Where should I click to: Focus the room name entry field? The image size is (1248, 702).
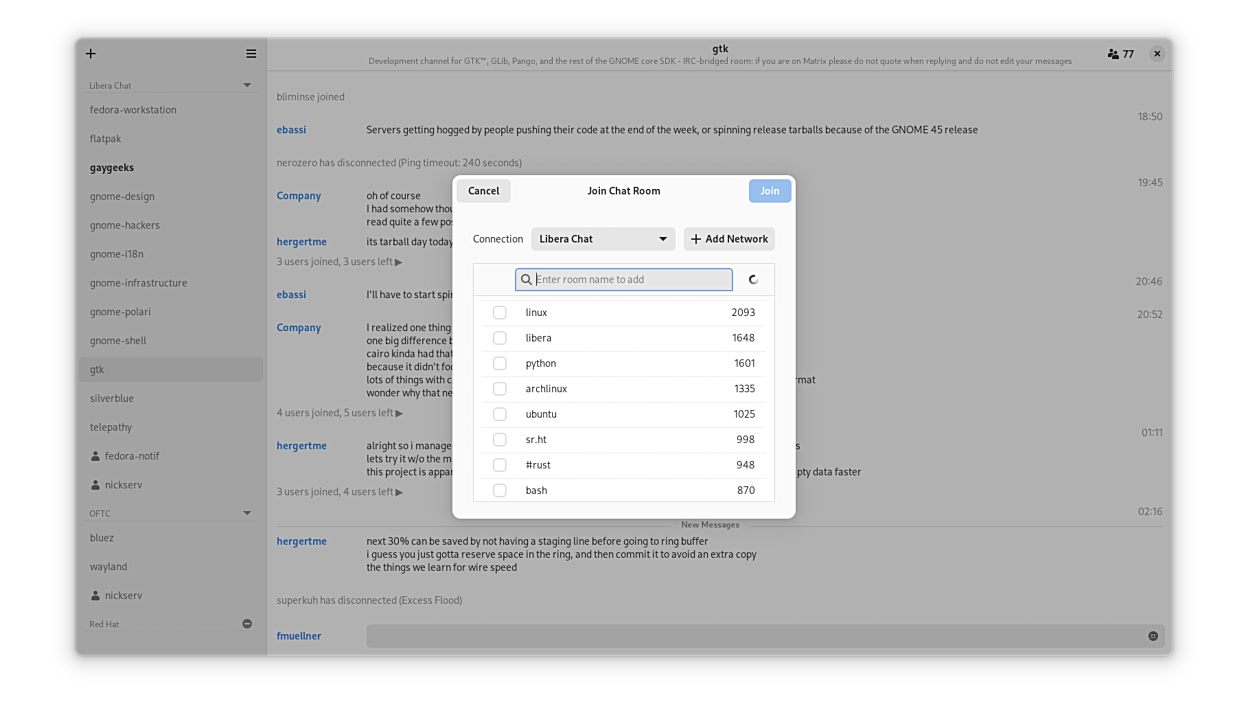(x=632, y=280)
